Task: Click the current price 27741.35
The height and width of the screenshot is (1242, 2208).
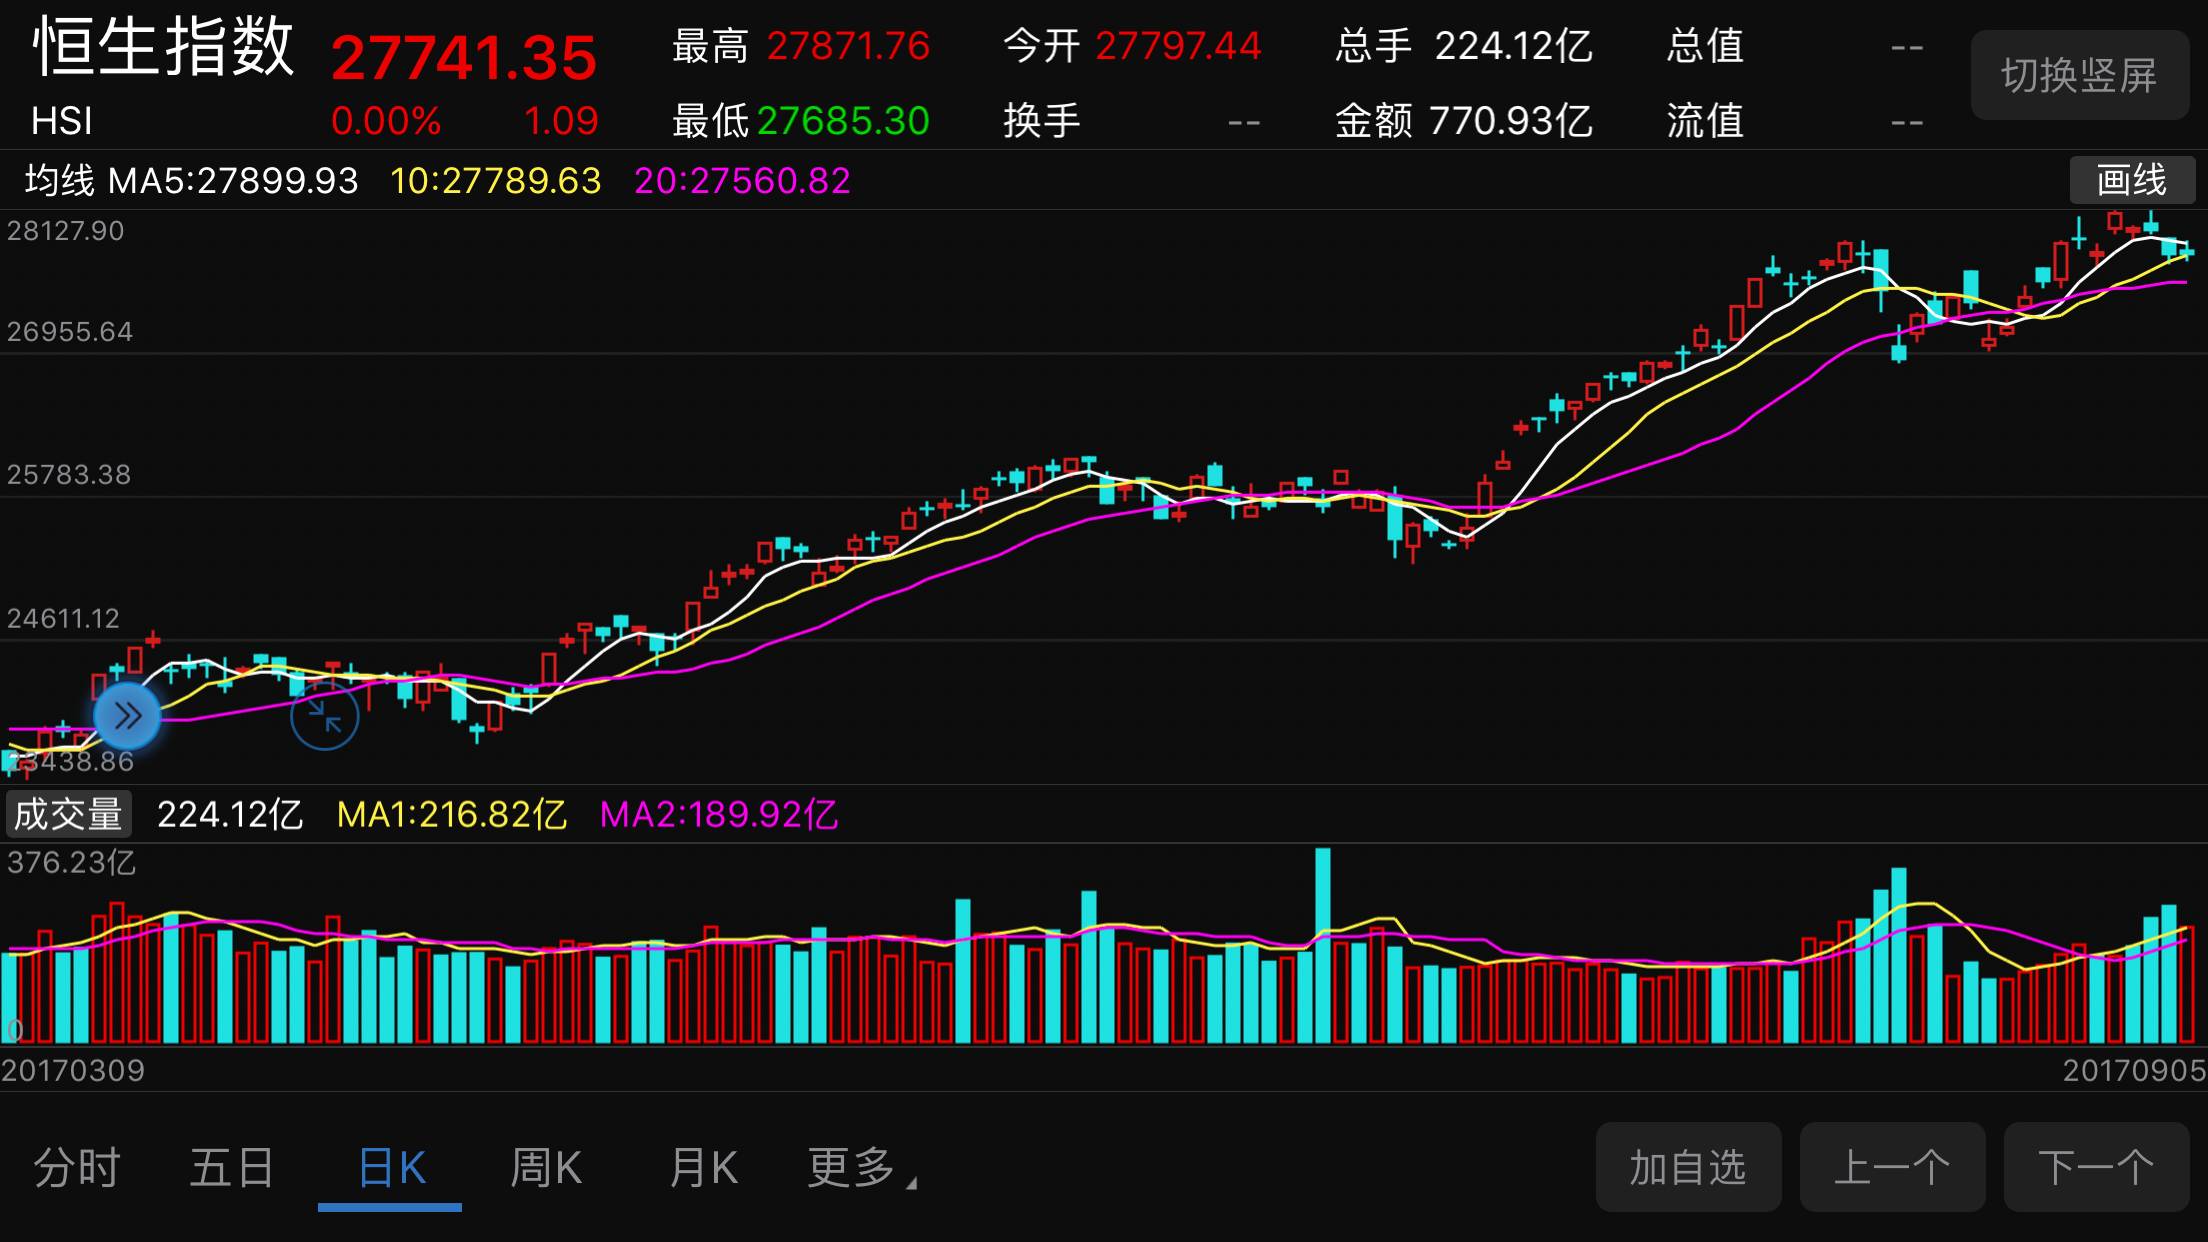Action: pos(463,58)
